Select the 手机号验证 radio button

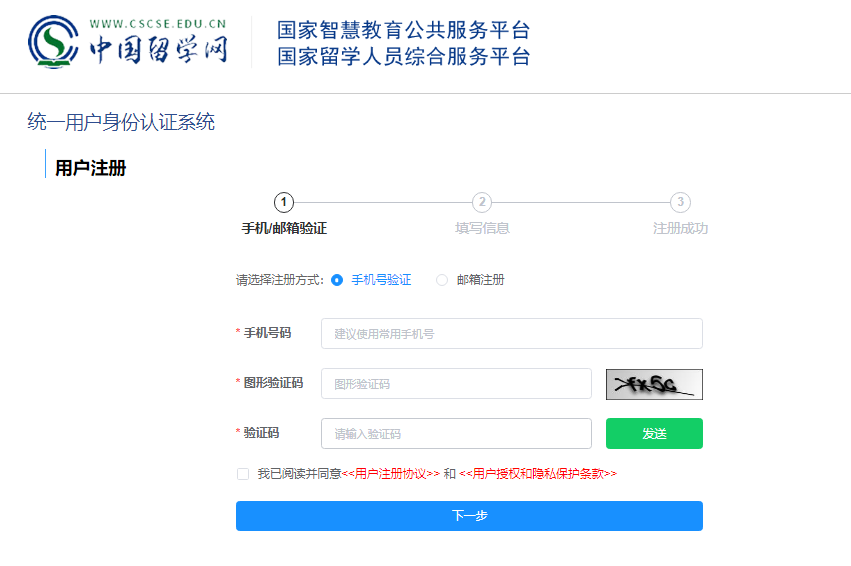(x=337, y=280)
